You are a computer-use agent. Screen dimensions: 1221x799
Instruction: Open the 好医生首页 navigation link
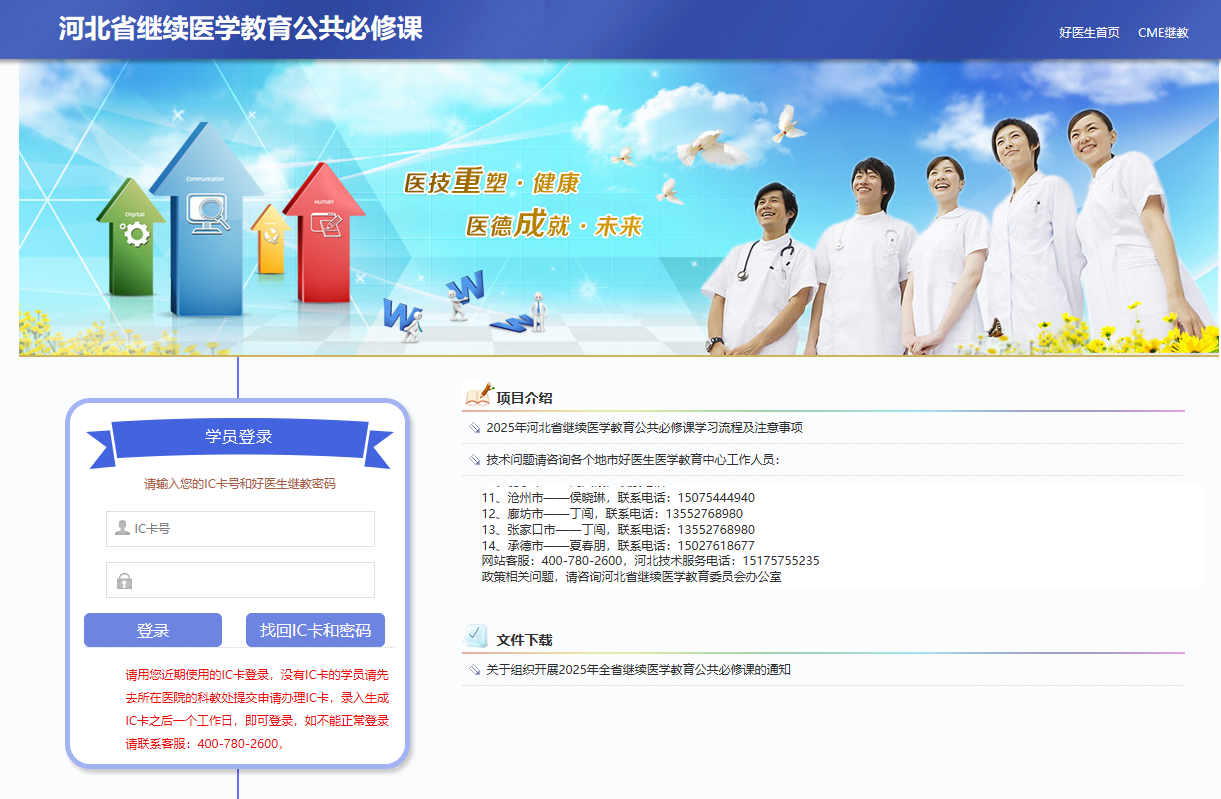pos(1089,32)
